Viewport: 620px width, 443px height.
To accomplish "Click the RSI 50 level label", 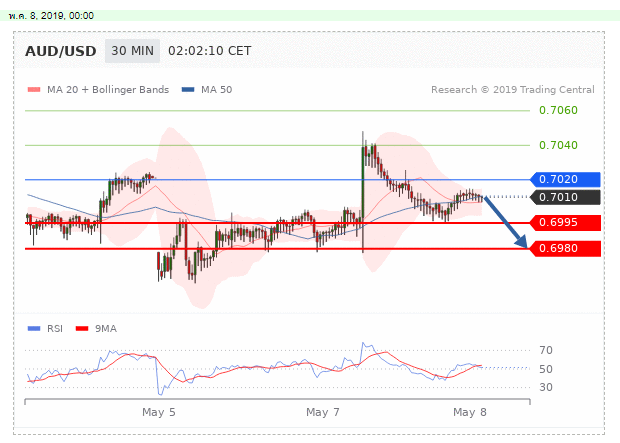I will point(546,369).
